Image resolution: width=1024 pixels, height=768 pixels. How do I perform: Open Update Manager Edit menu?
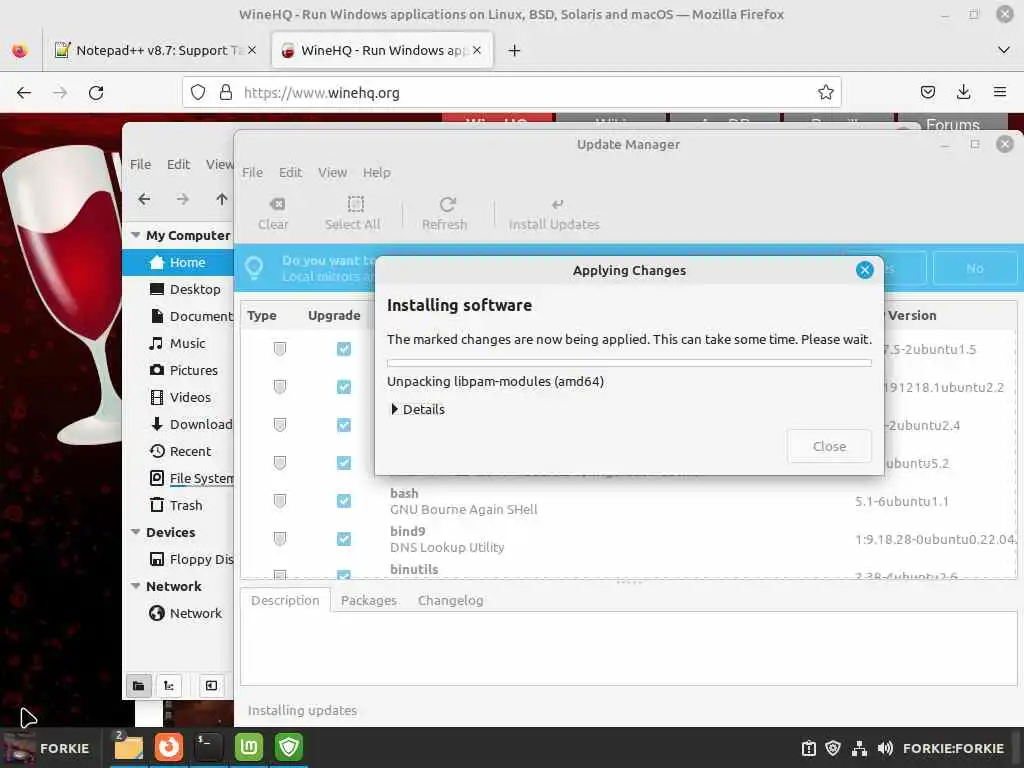291,172
